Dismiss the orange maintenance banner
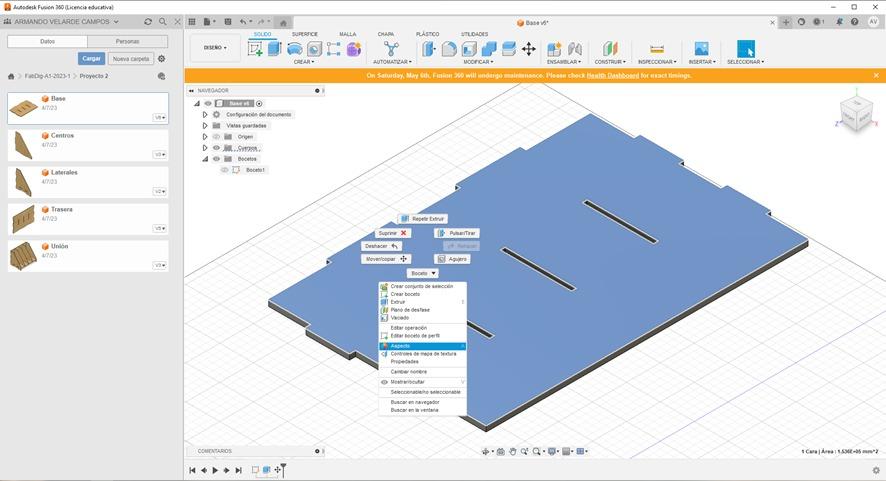Image resolution: width=886 pixels, height=481 pixels. point(876,75)
